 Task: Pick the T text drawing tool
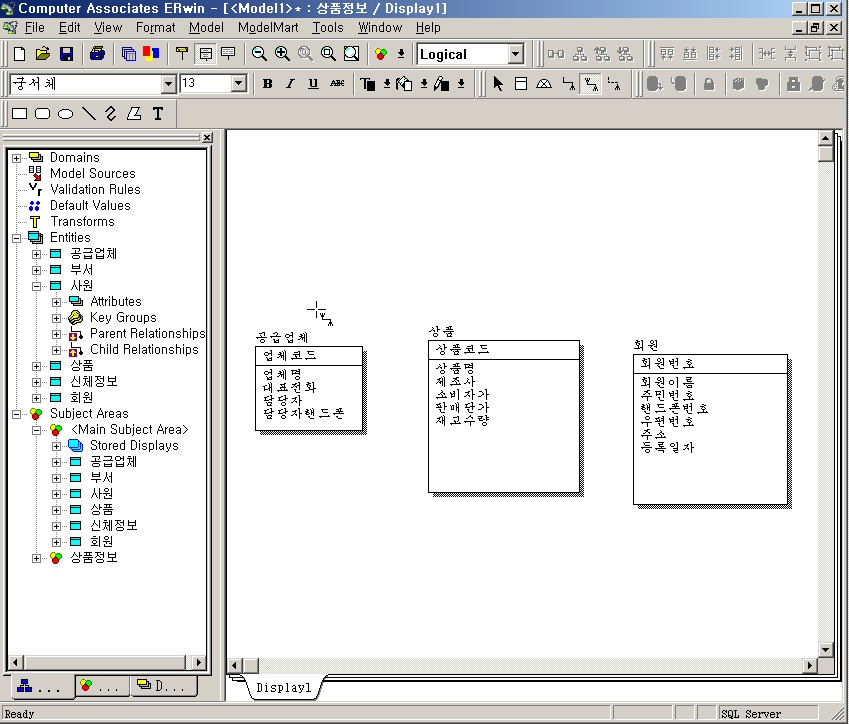click(x=158, y=114)
